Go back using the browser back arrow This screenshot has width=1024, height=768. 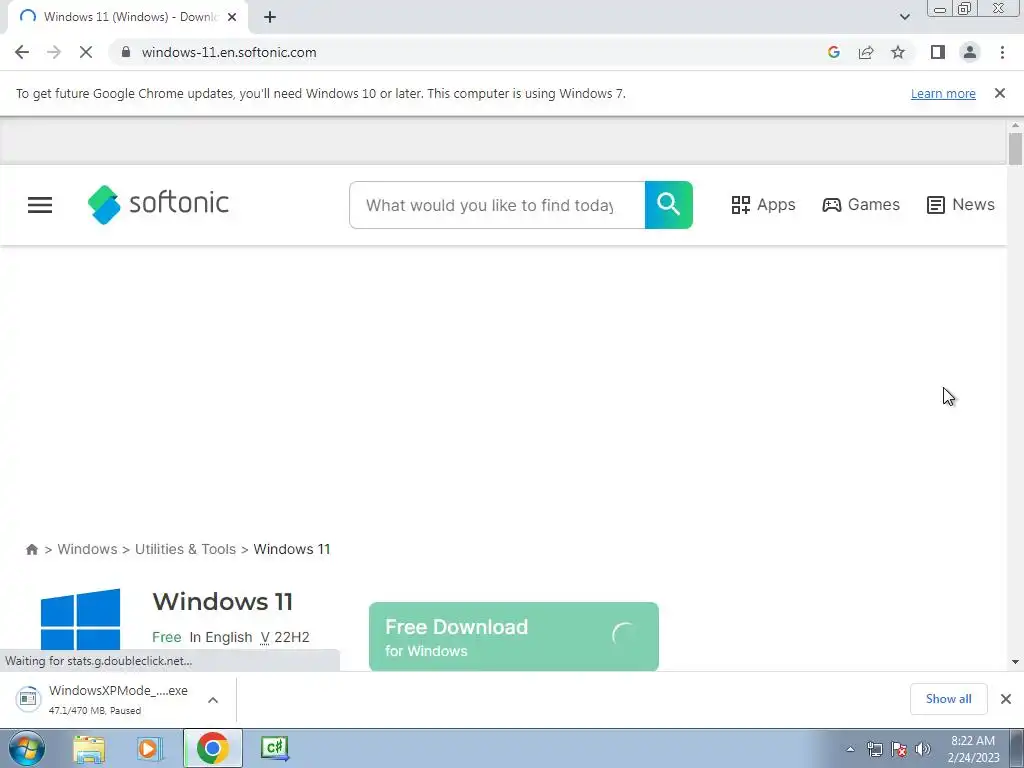[x=22, y=52]
